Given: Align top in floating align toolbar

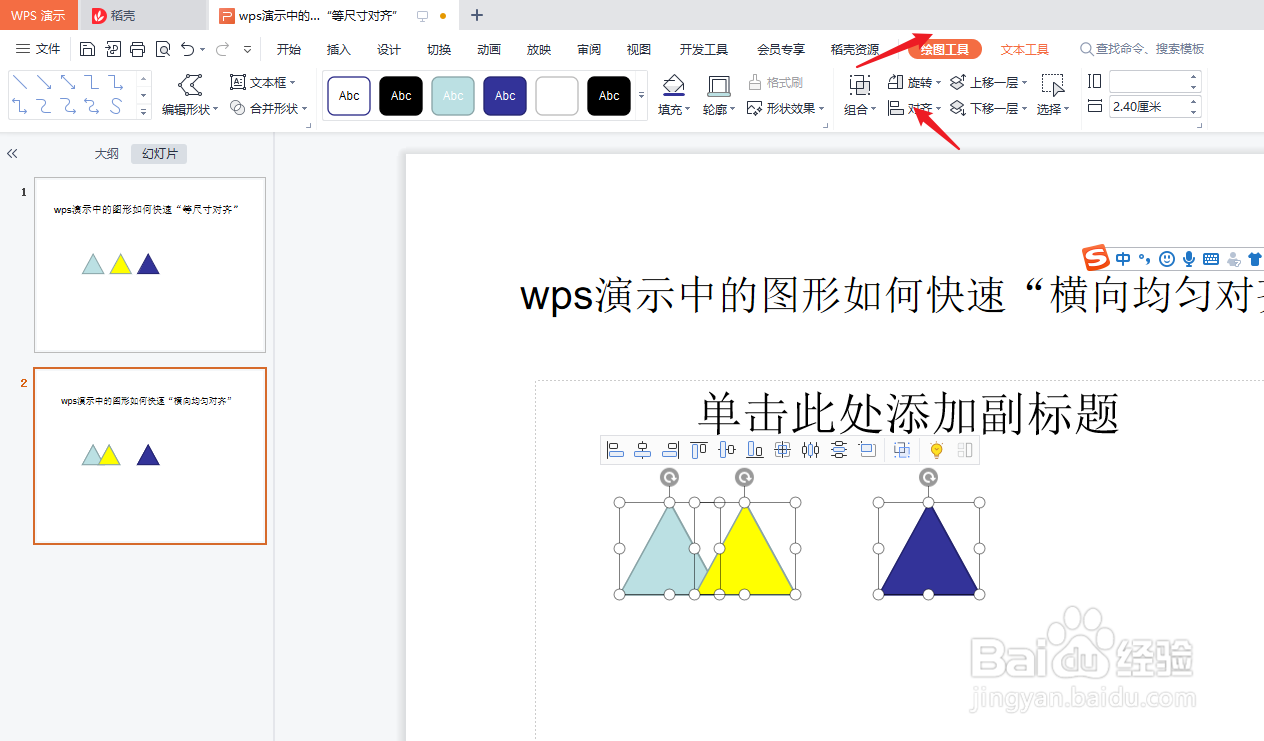Looking at the screenshot, I should tap(699, 450).
